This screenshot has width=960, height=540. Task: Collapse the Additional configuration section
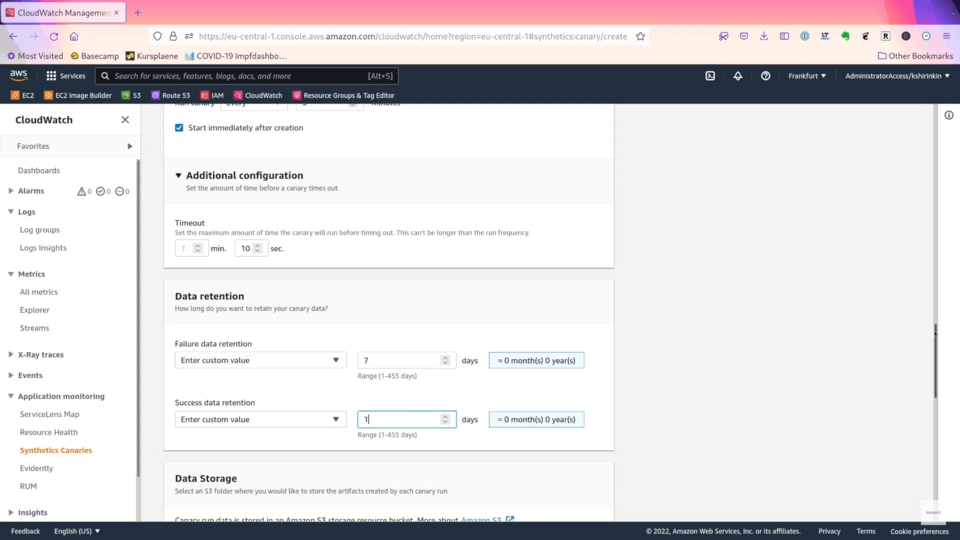pyautogui.click(x=178, y=176)
